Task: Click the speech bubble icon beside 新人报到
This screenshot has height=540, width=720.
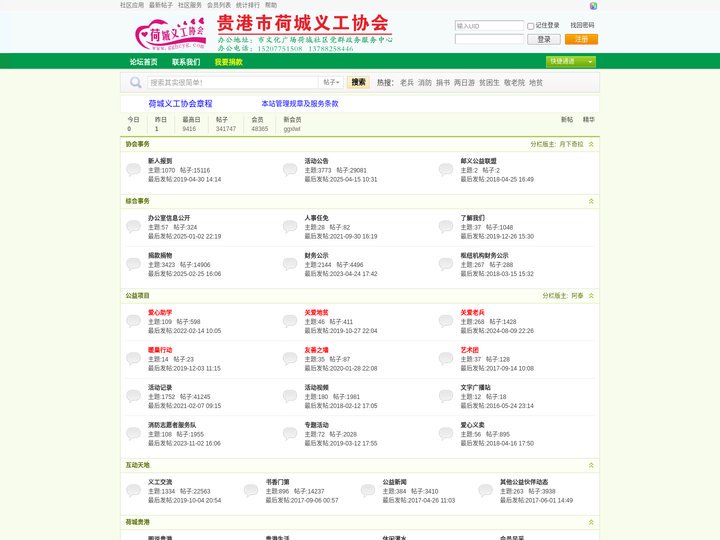Action: tap(134, 169)
